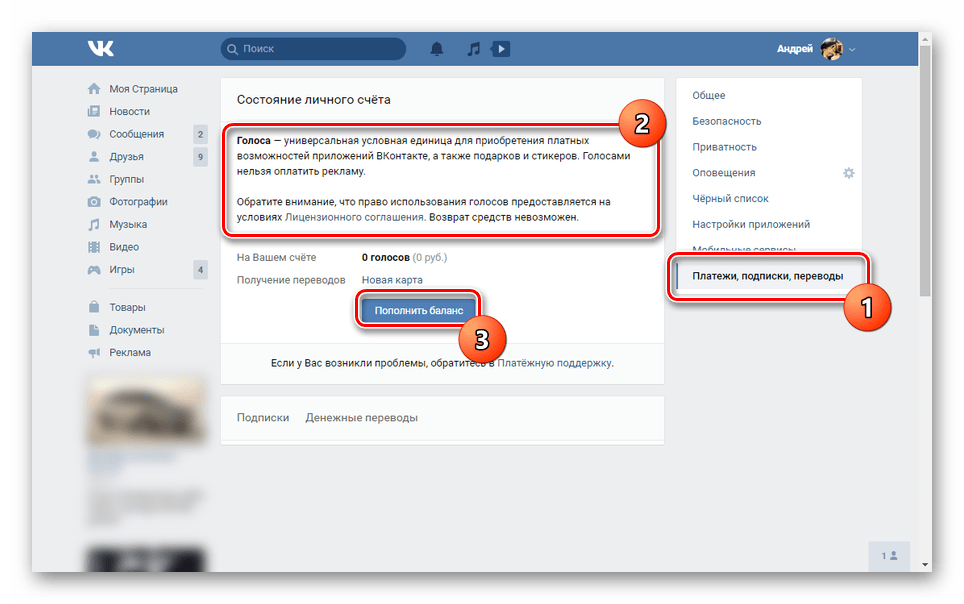Click the Новая карта link
The image size is (964, 604).
pyautogui.click(x=392, y=280)
